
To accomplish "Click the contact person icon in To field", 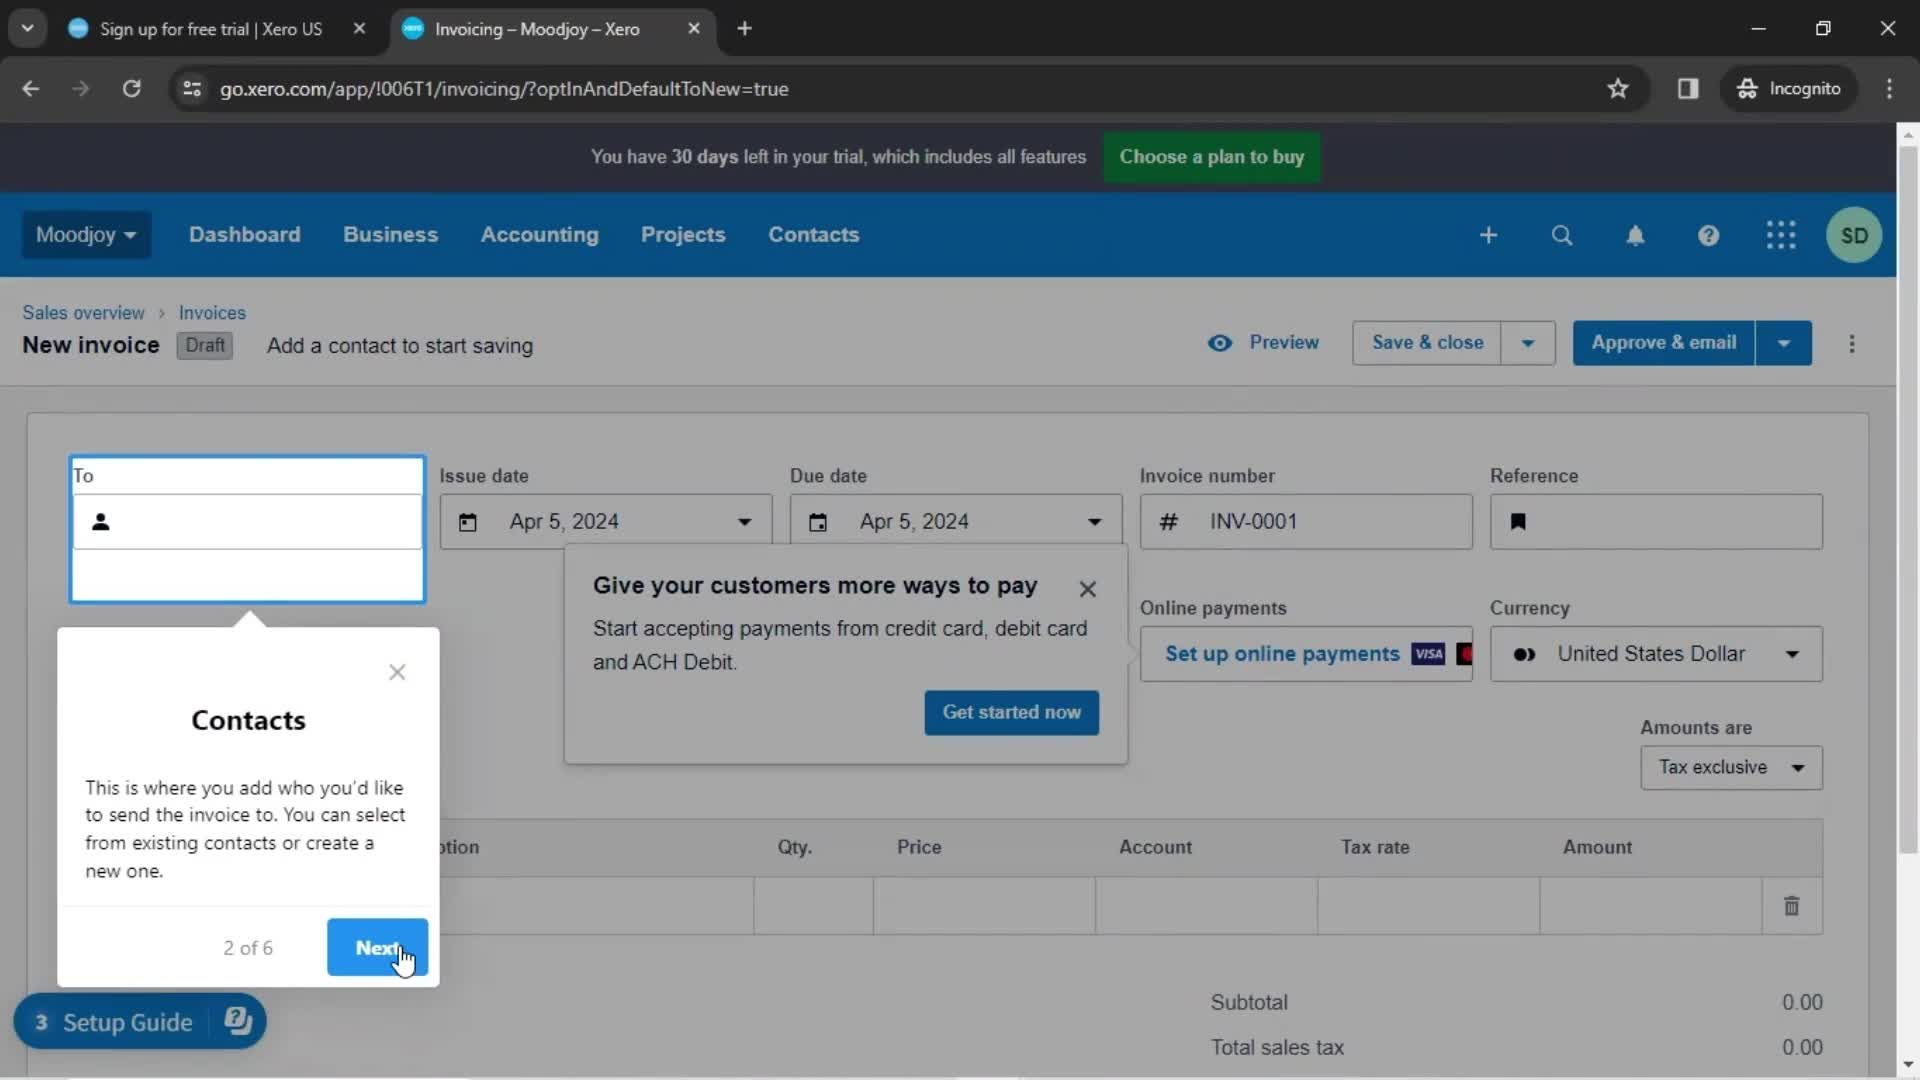I will pos(100,522).
